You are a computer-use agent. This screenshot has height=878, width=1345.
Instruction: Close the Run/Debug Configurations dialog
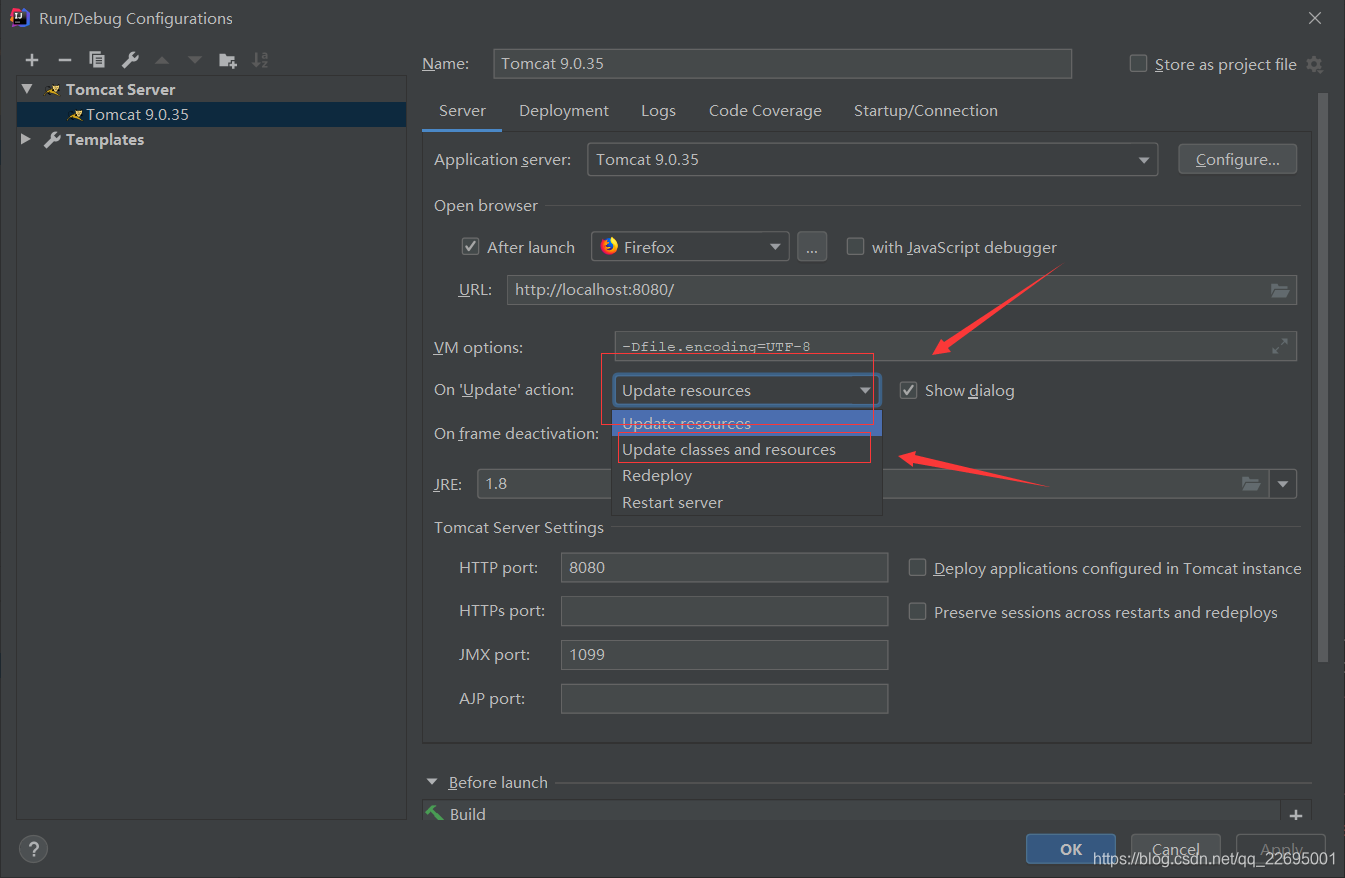pos(1315,18)
